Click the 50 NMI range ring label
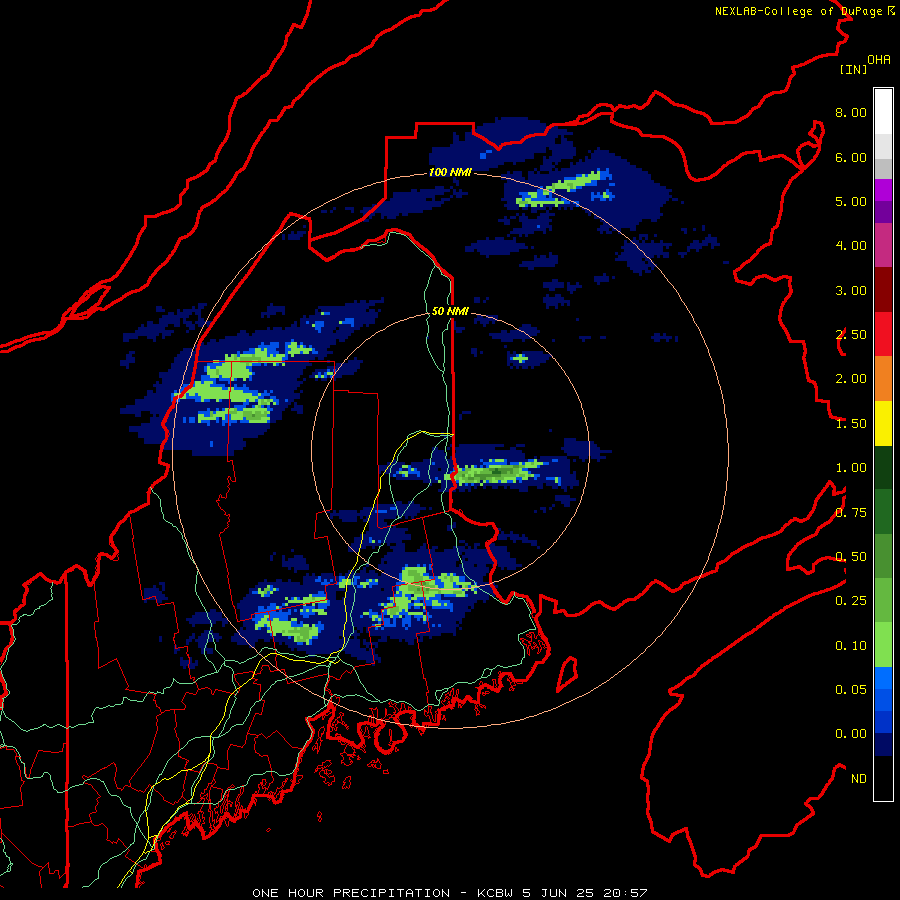The image size is (900, 900). 450,311
